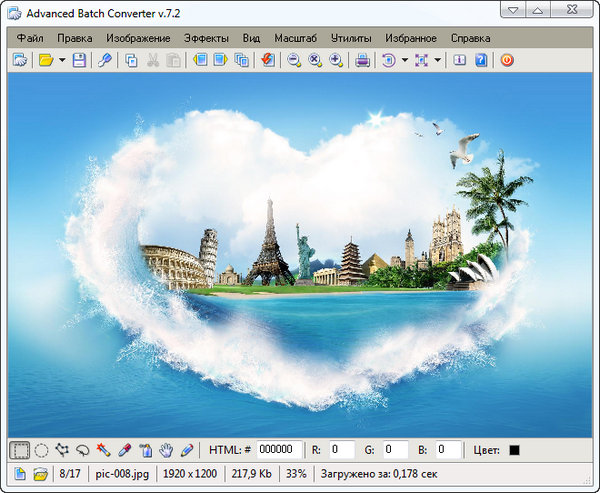600x493 pixels.
Task: Click the Save floppy disk icon
Action: point(79,60)
